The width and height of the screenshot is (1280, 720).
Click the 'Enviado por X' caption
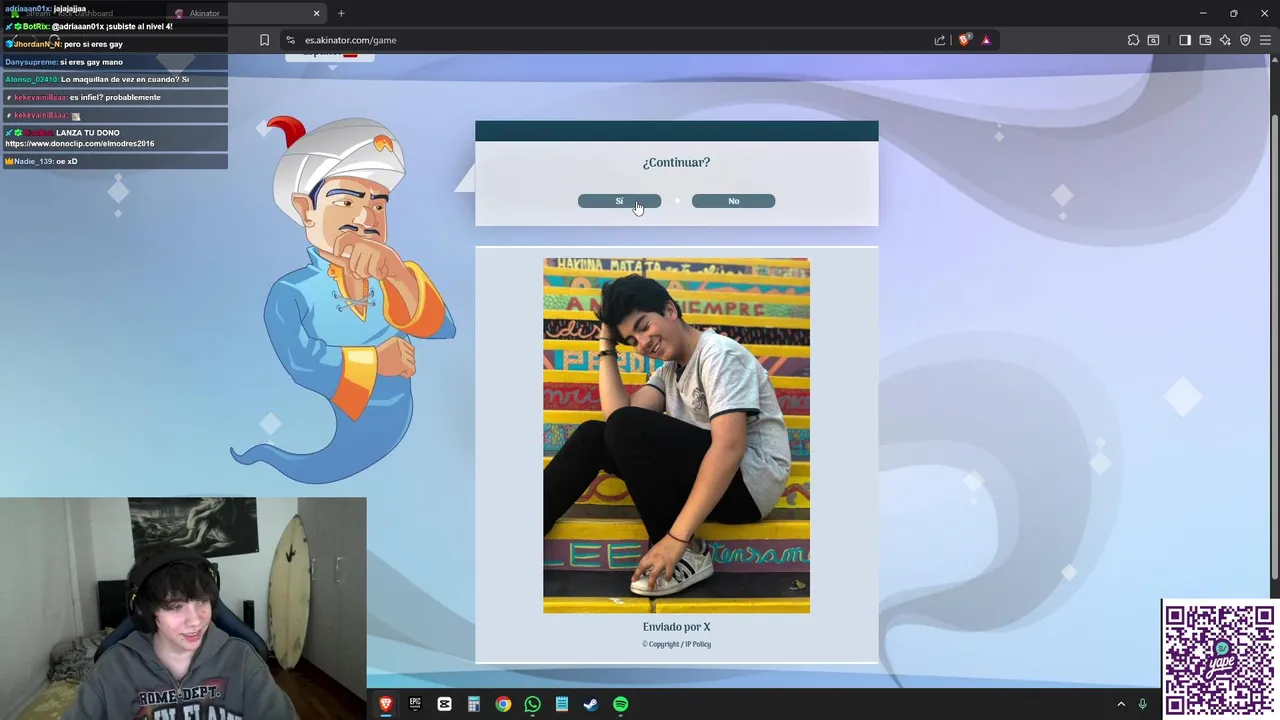coord(676,627)
